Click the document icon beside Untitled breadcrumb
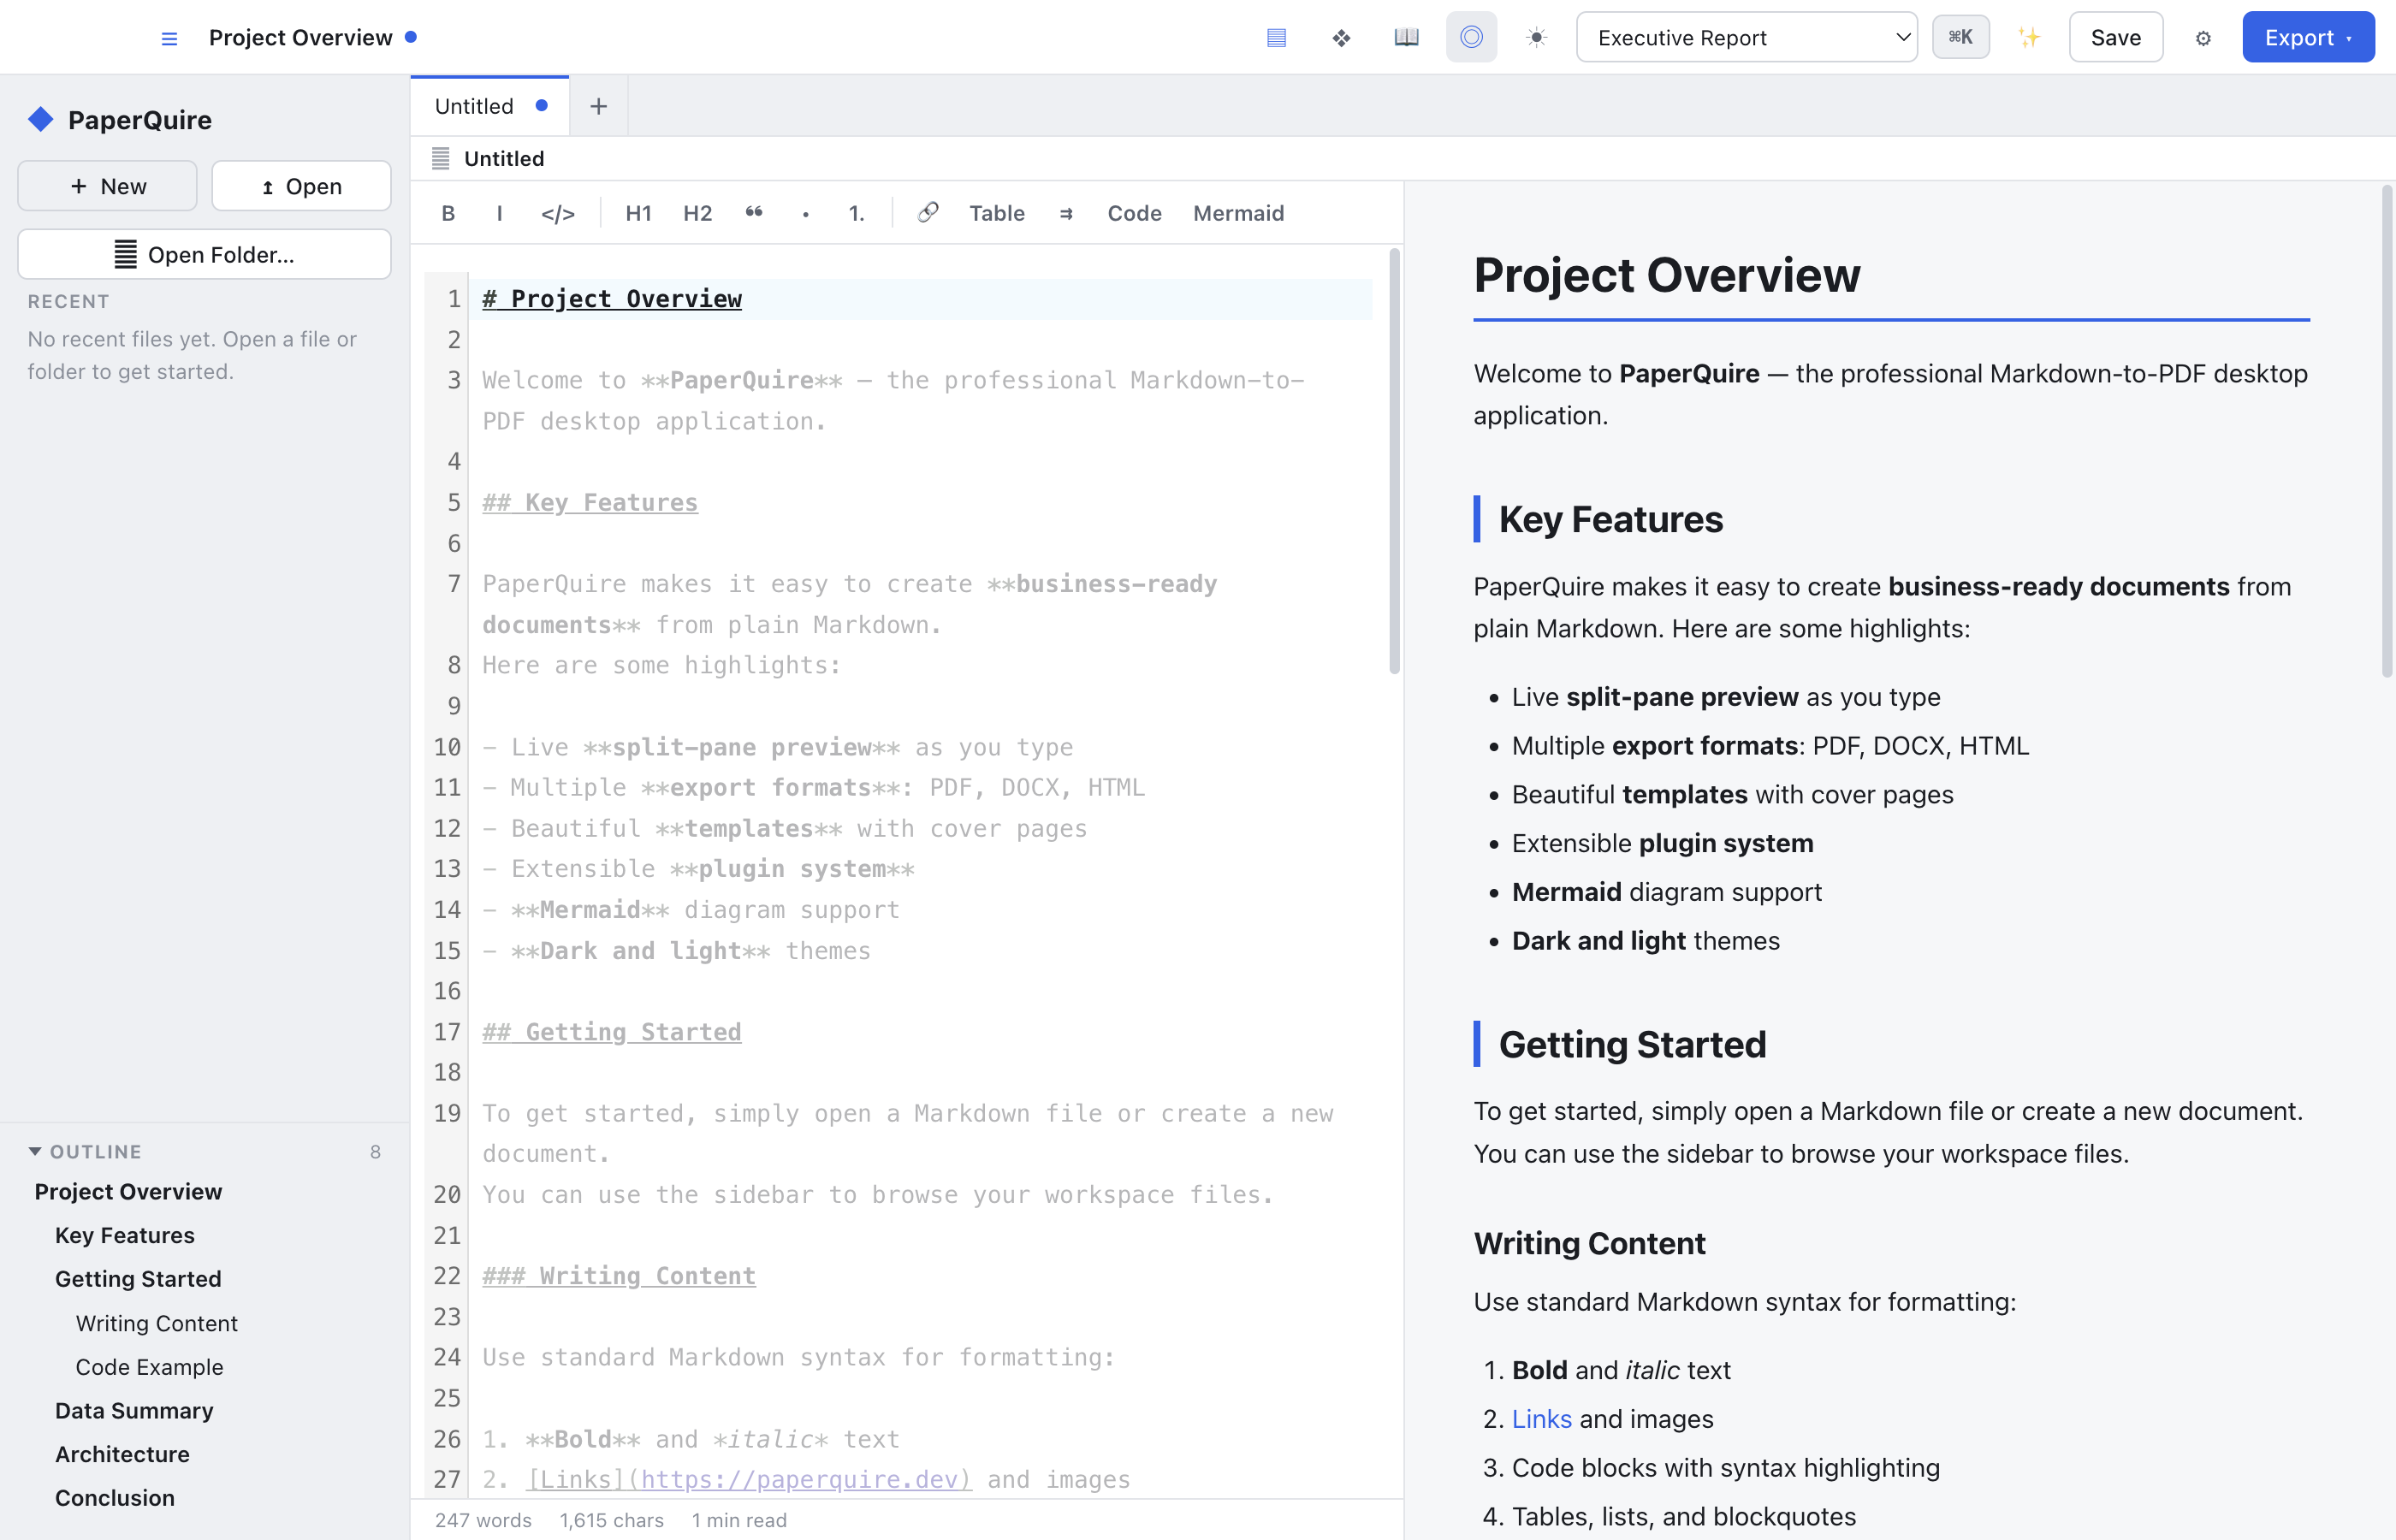This screenshot has width=2396, height=1540. pyautogui.click(x=441, y=158)
